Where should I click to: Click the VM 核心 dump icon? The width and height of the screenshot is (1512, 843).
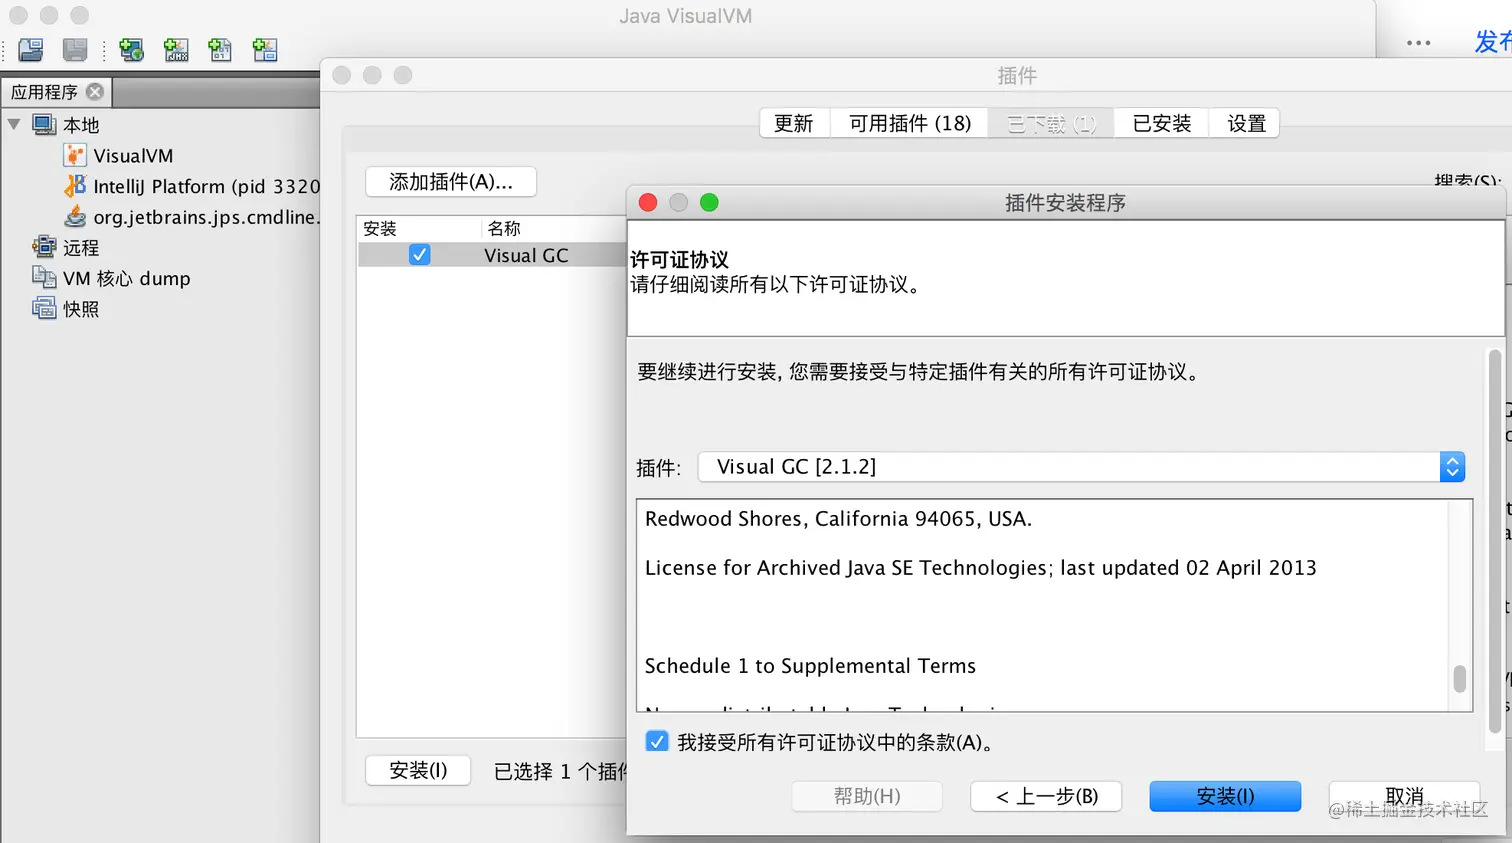44,278
